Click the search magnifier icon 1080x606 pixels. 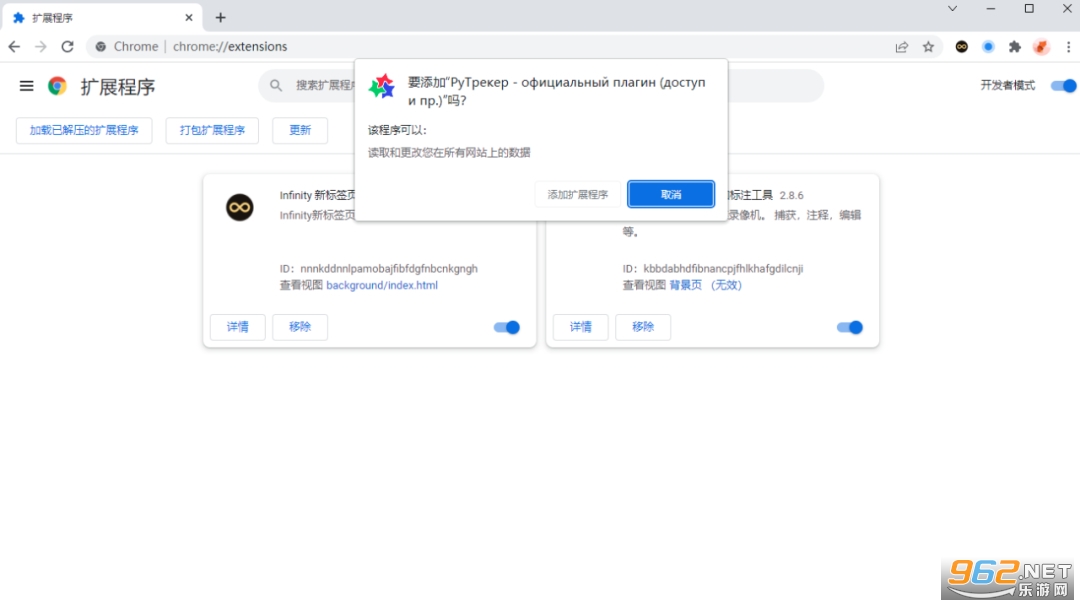[x=276, y=85]
